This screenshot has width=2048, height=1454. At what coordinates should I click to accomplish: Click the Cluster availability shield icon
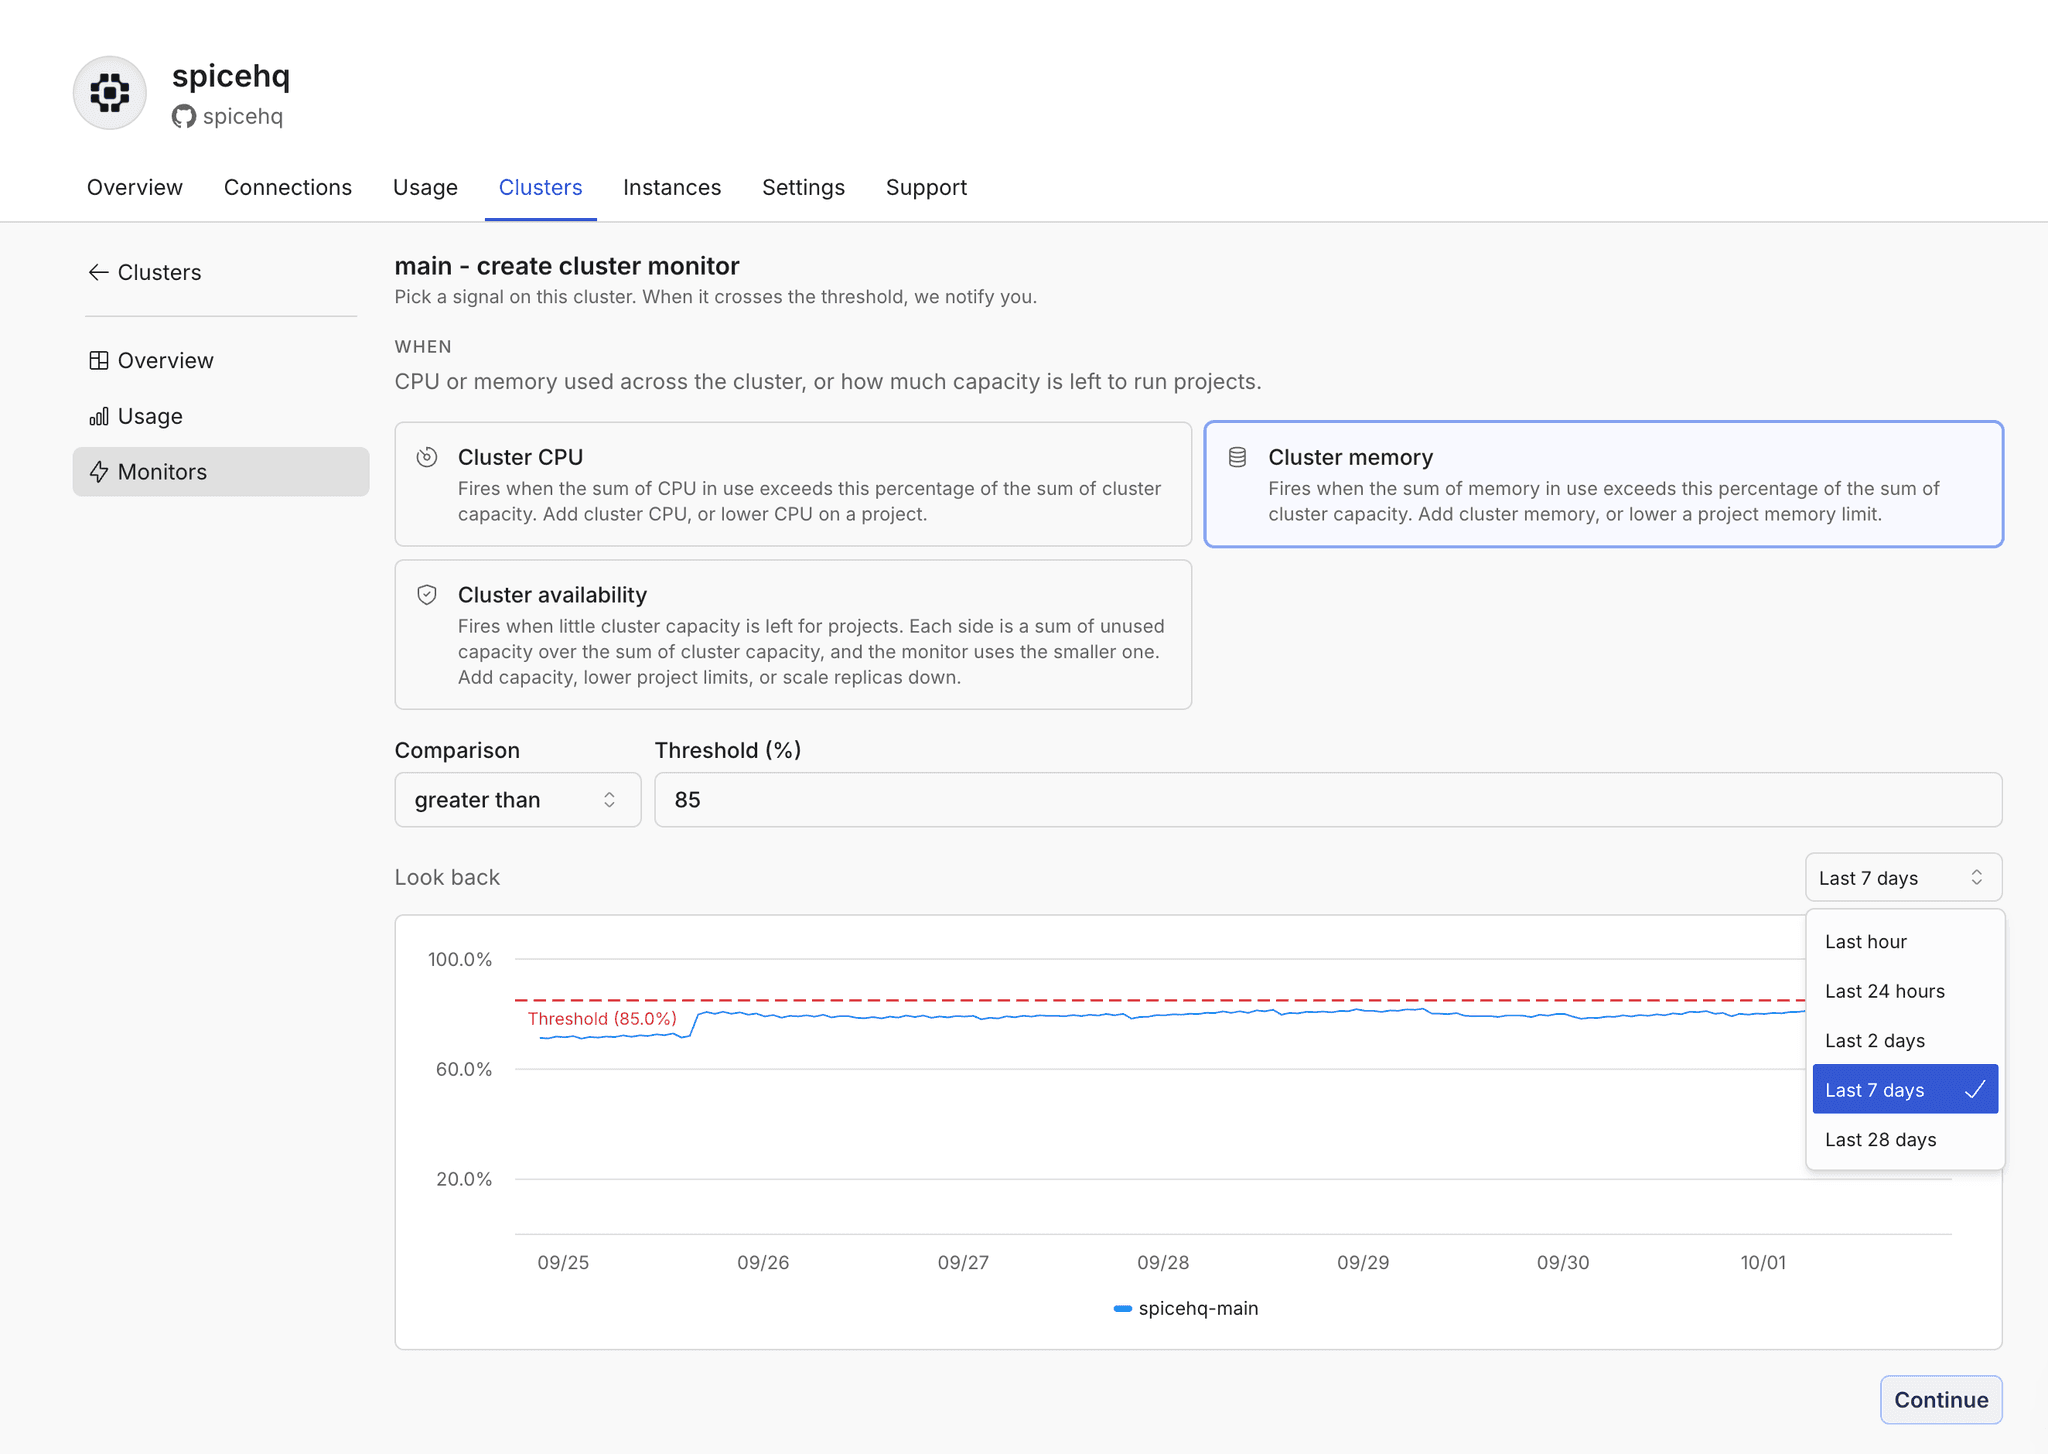[x=427, y=595]
